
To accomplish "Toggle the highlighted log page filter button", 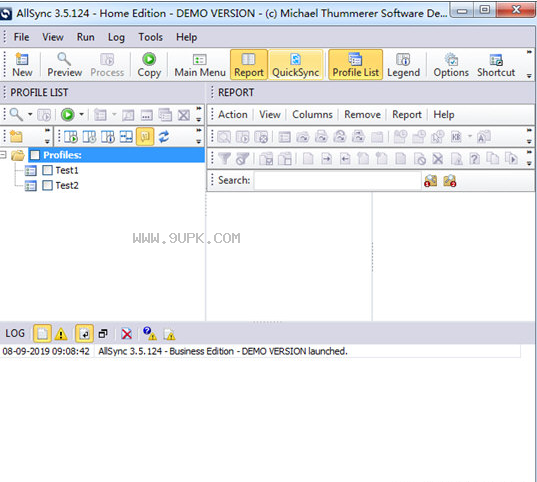I will point(42,334).
